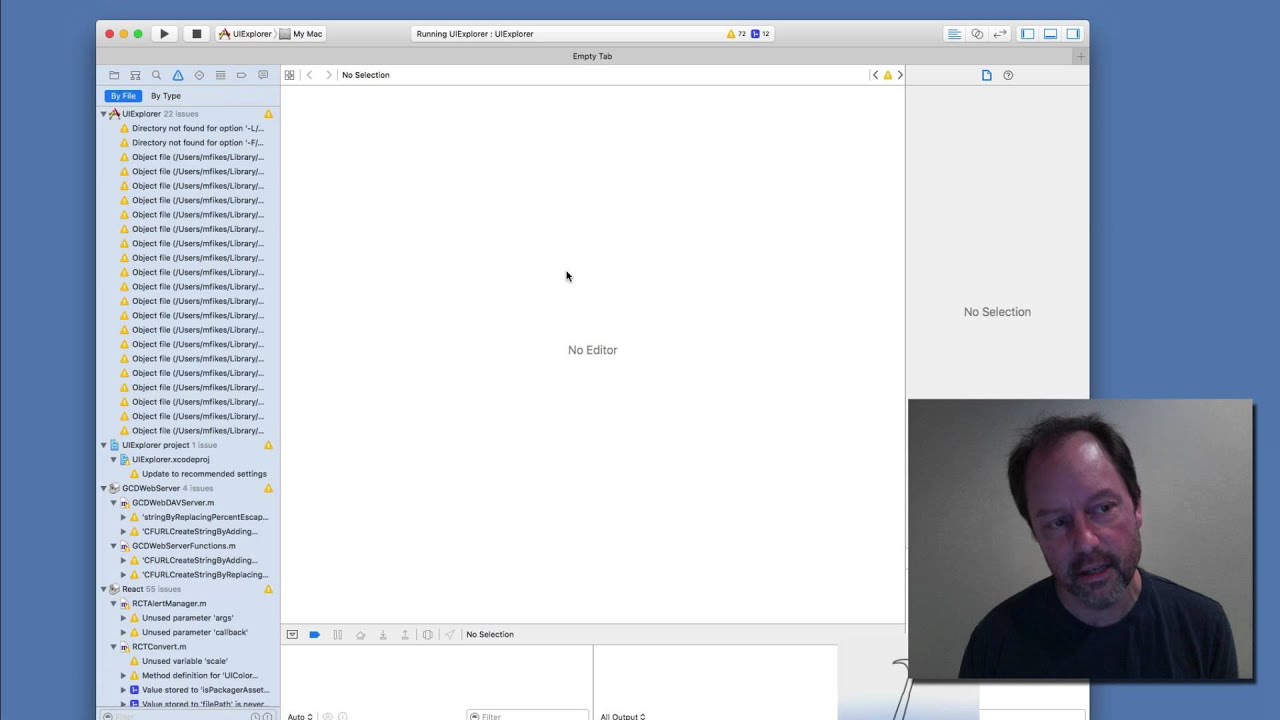Jump to next issue arrow in jump bar
The height and width of the screenshot is (720, 1280).
pyautogui.click(x=900, y=75)
